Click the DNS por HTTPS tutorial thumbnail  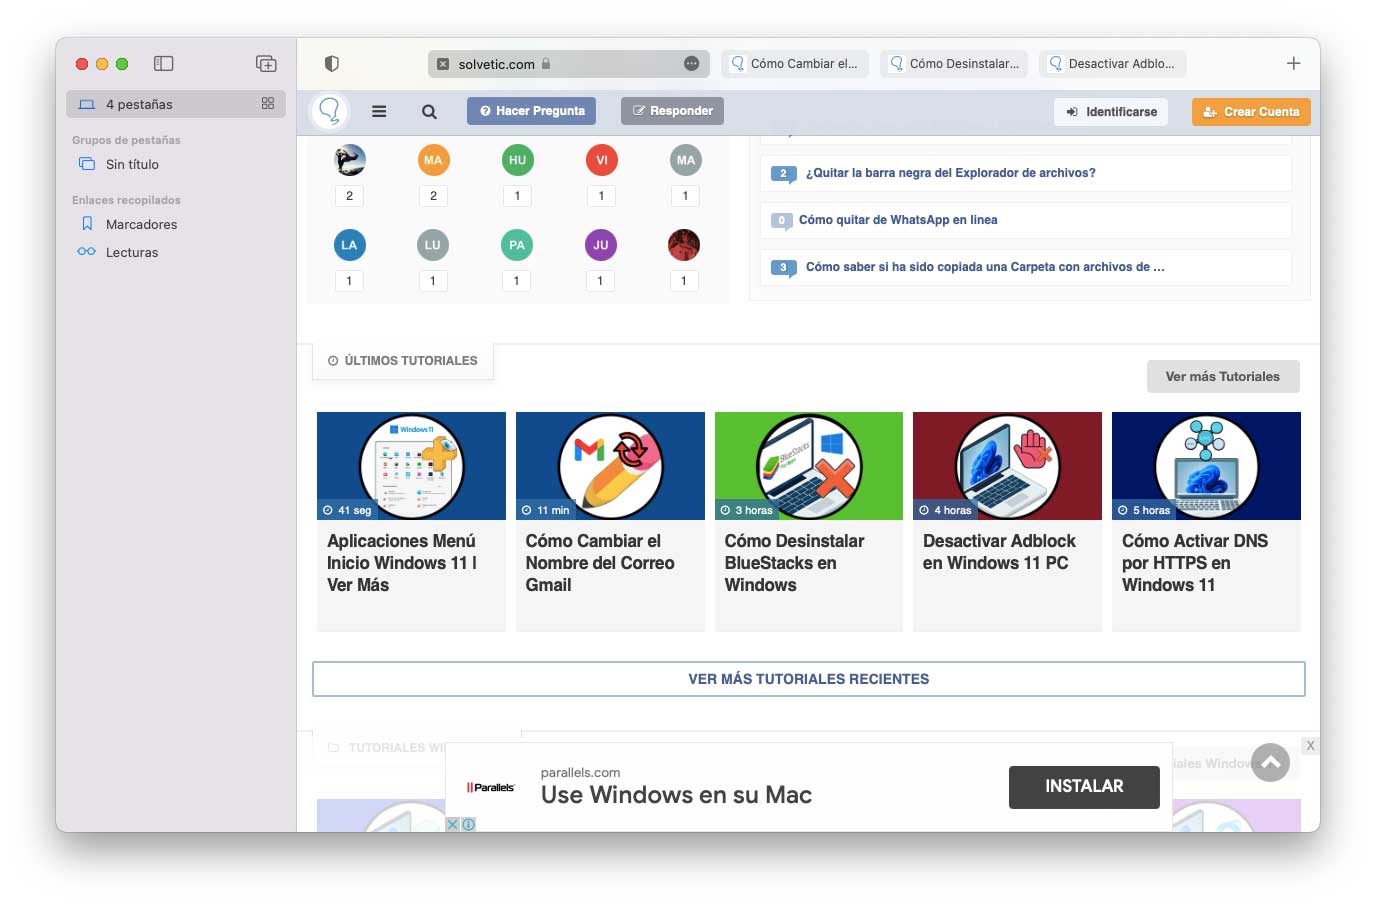pos(1206,466)
